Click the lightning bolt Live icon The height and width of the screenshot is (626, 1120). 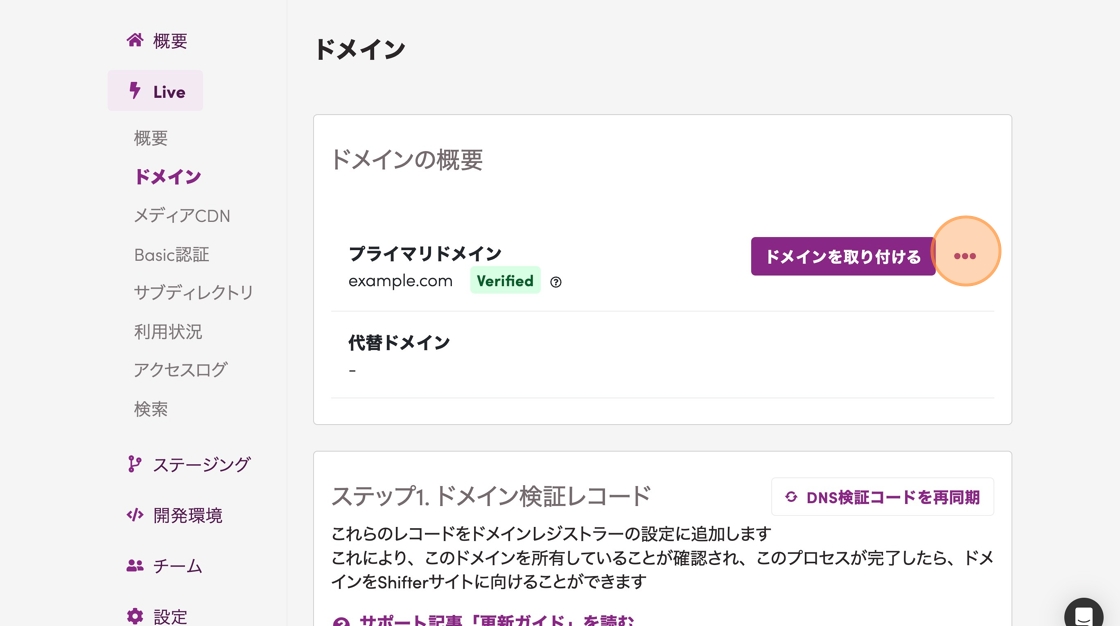pos(135,91)
